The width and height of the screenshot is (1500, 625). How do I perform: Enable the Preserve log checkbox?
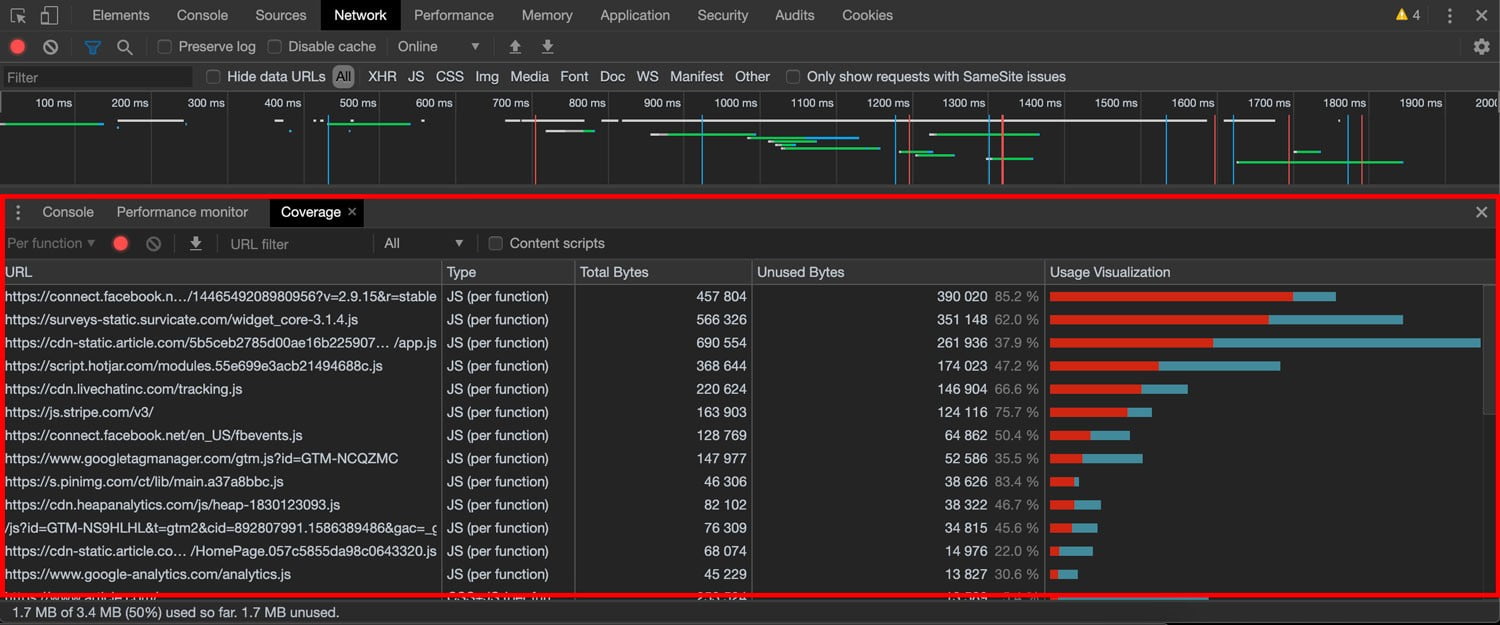tap(164, 46)
